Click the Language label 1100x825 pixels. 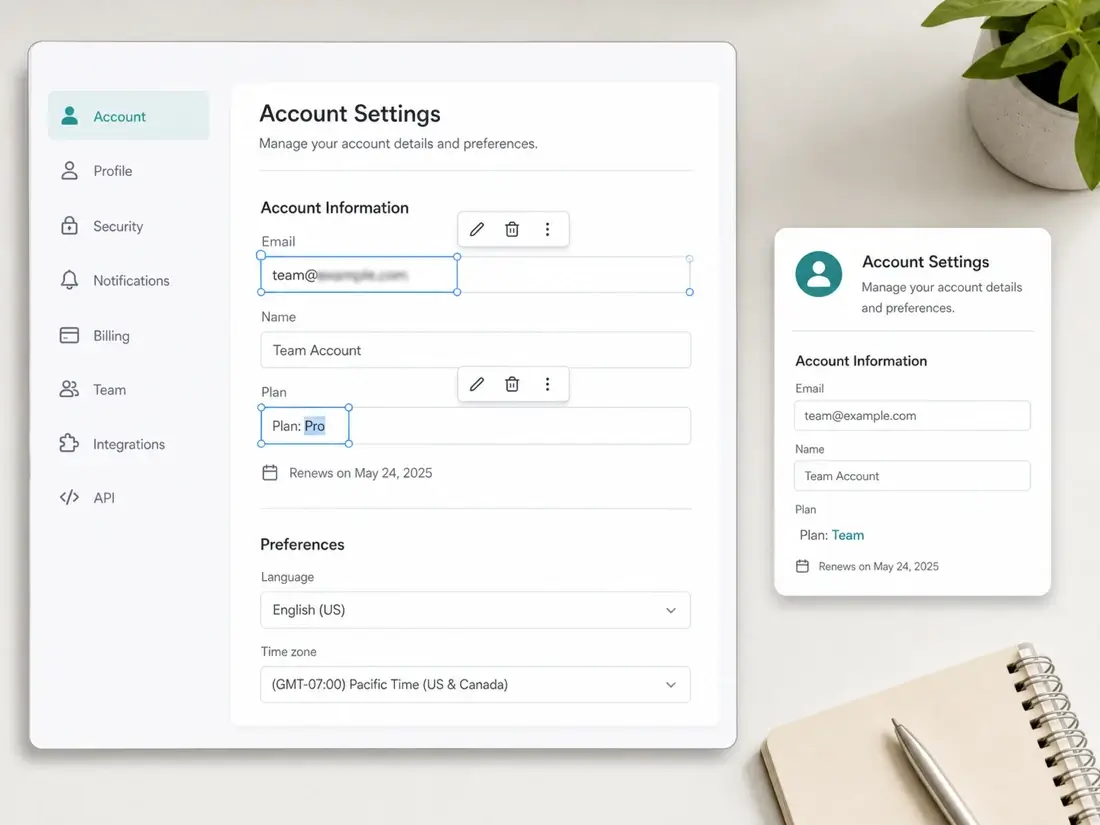pyautogui.click(x=288, y=577)
